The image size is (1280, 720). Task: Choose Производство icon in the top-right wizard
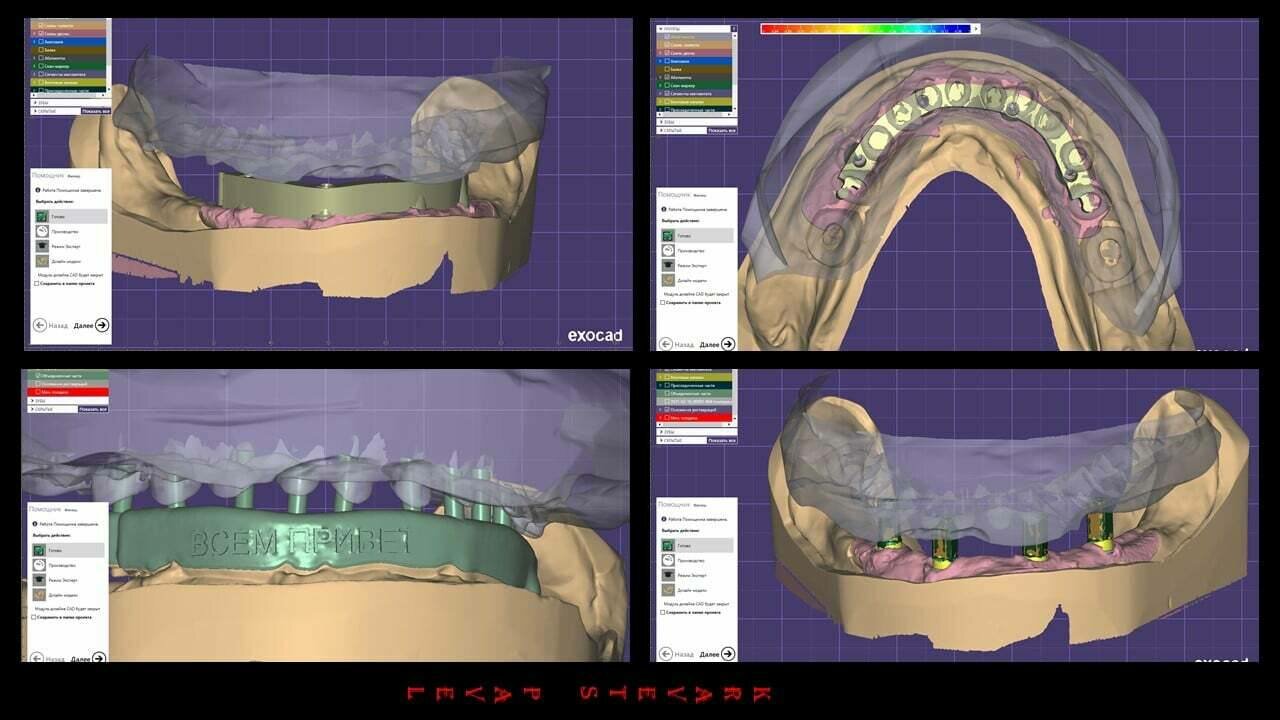(x=668, y=251)
